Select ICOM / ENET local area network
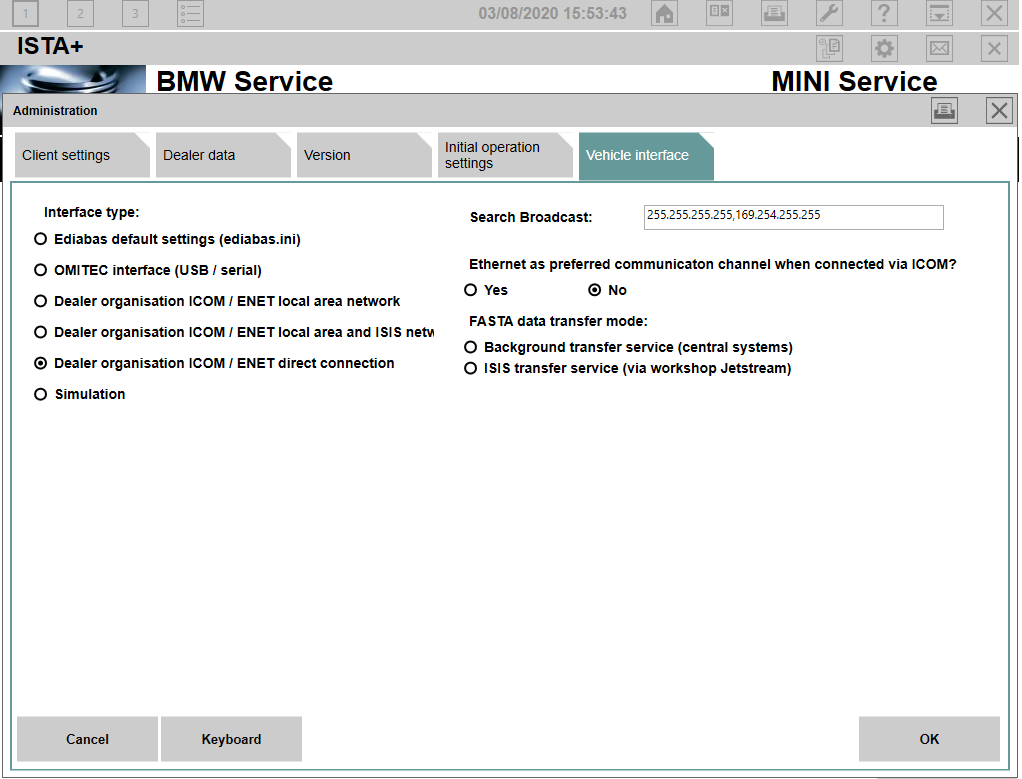 click(217, 301)
